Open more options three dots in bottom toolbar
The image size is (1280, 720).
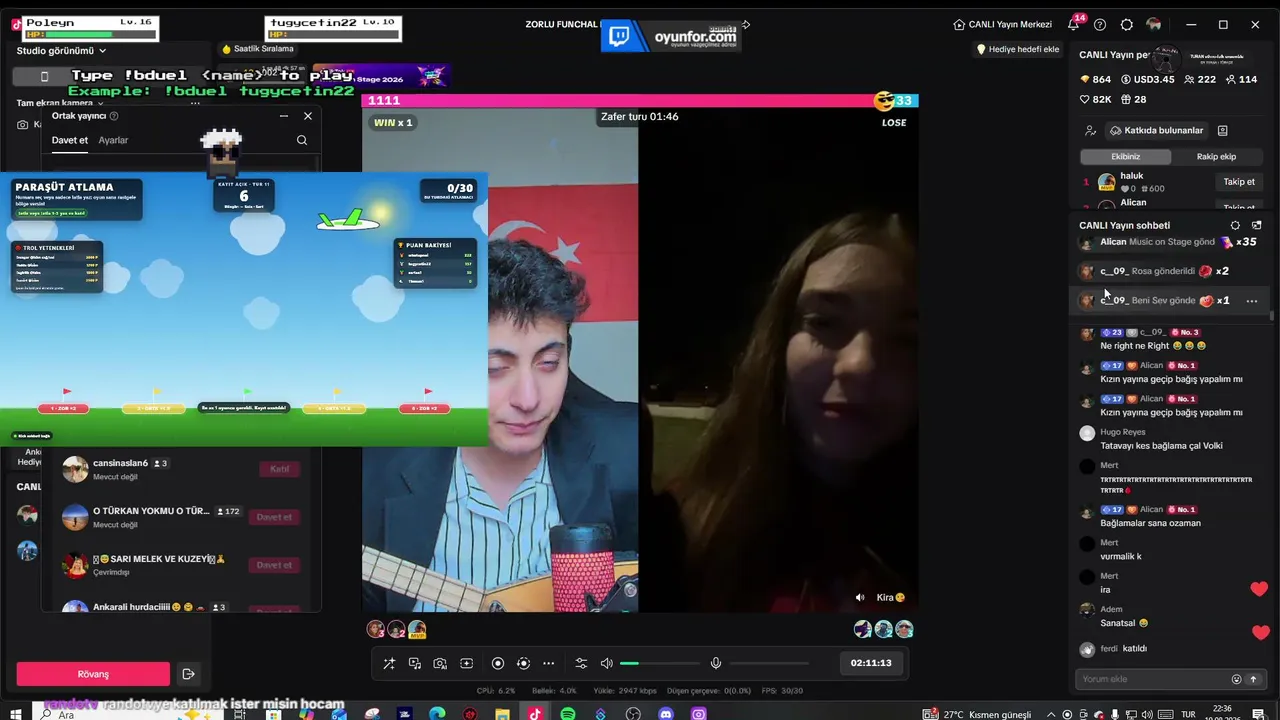tap(548, 663)
